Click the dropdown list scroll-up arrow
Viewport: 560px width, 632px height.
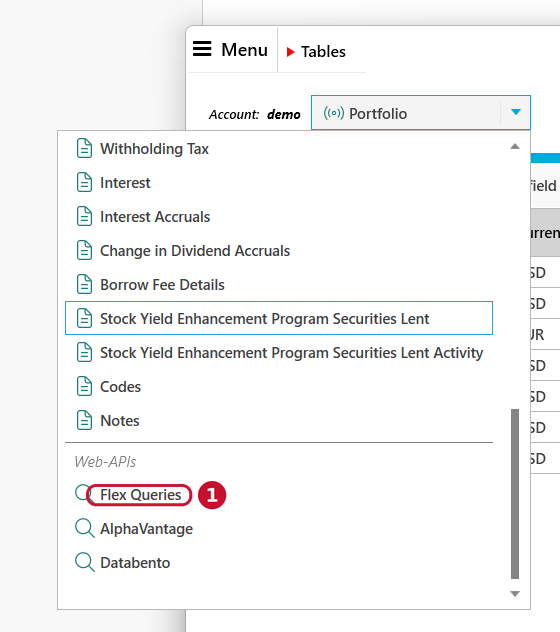pos(515,146)
